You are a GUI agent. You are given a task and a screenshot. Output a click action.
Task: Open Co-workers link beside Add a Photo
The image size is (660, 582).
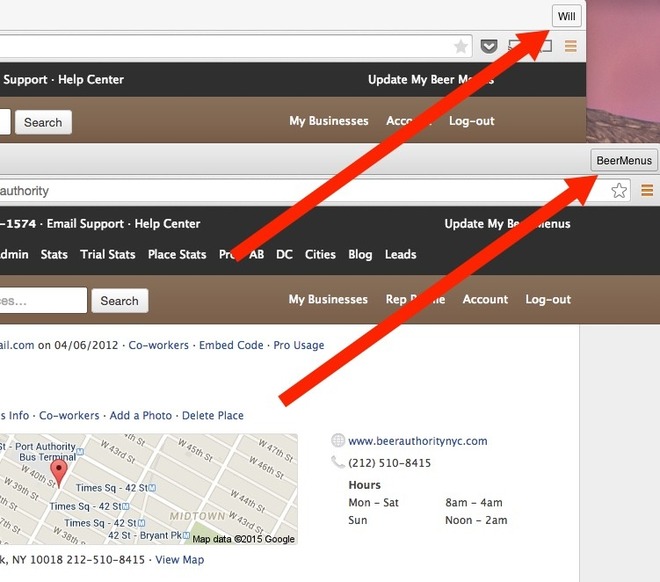69,415
